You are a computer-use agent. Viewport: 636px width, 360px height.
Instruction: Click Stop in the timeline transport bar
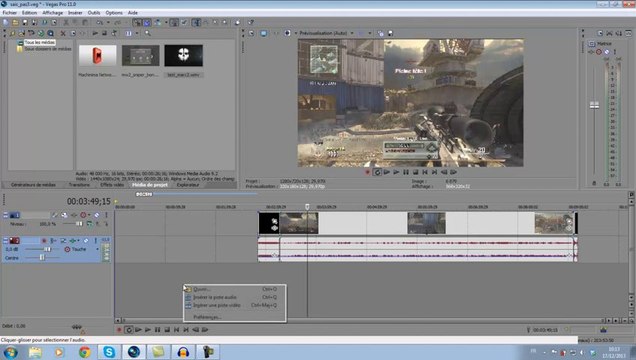point(167,330)
